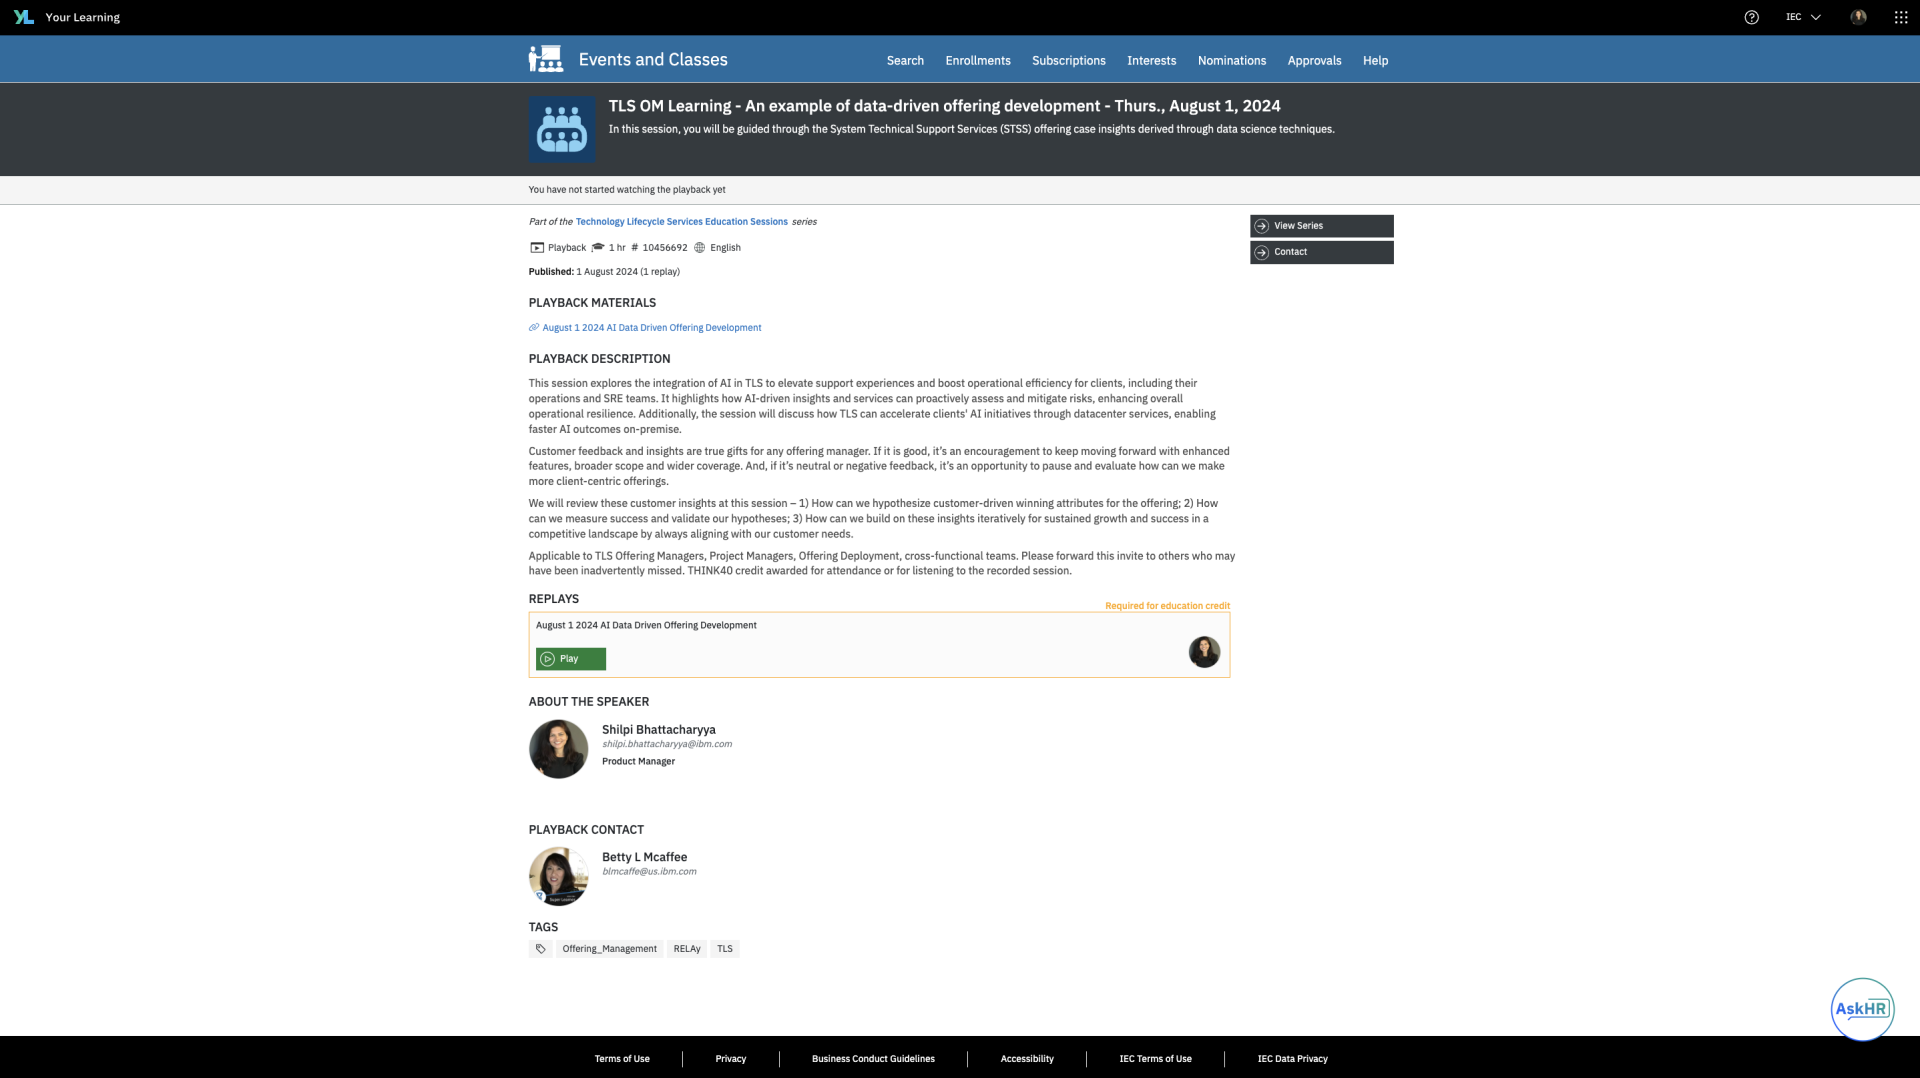Open the Nominations tab
Screen dimensions: 1920x1078
[1231, 60]
